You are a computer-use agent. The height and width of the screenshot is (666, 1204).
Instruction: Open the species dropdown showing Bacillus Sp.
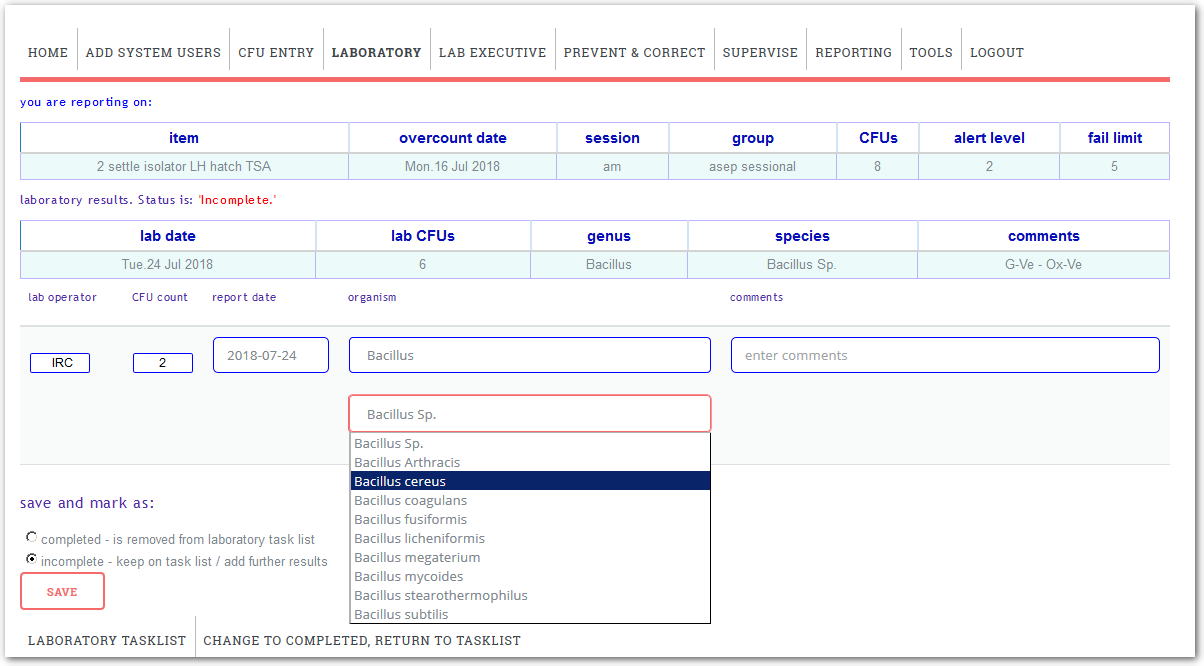pyautogui.click(x=529, y=414)
